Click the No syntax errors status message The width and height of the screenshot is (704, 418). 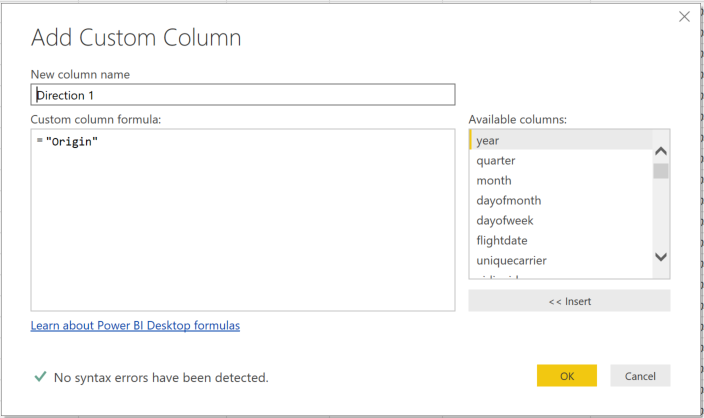pyautogui.click(x=161, y=378)
